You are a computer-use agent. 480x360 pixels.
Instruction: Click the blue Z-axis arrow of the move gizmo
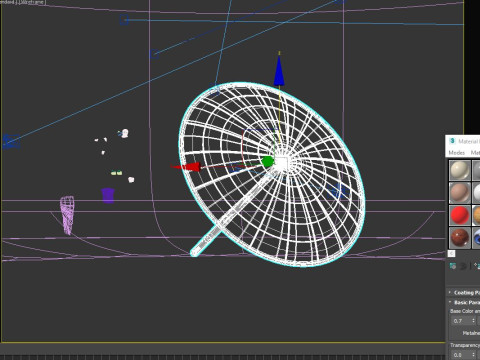(279, 71)
